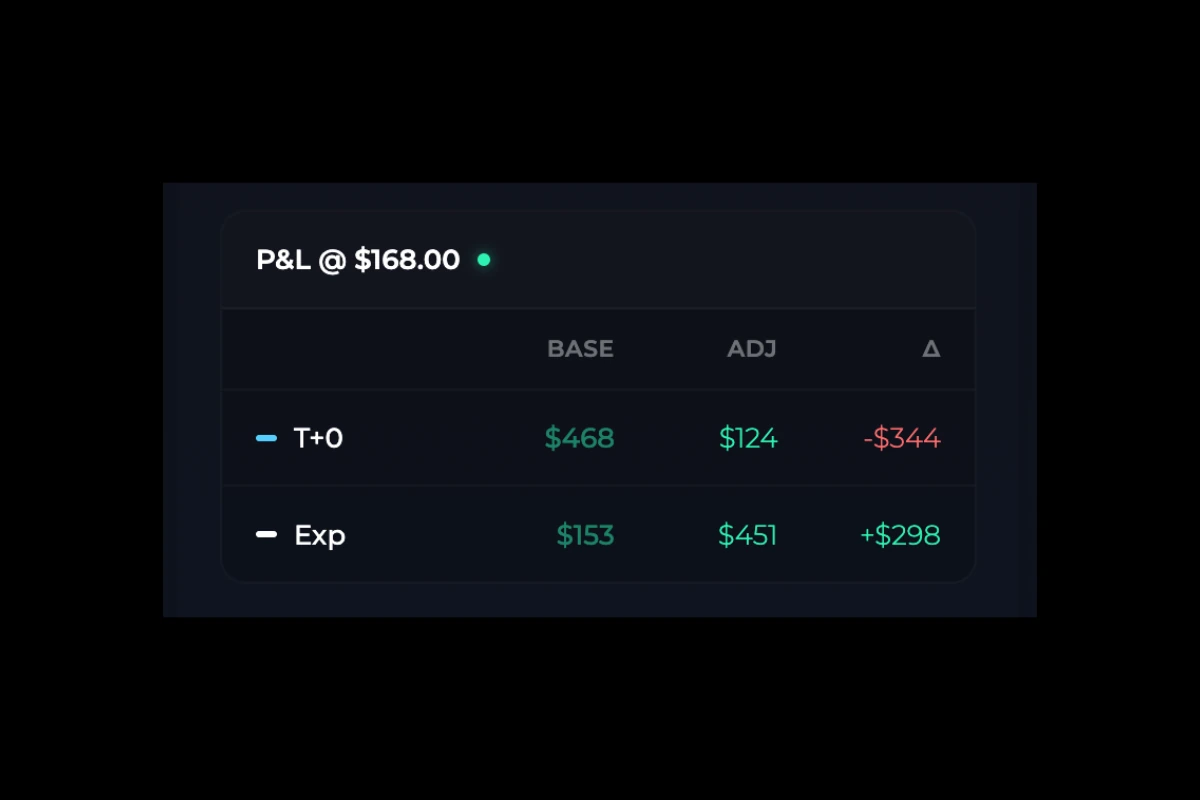Image resolution: width=1200 pixels, height=800 pixels.
Task: Click the $468 BASE value for T+0
Action: tap(580, 437)
